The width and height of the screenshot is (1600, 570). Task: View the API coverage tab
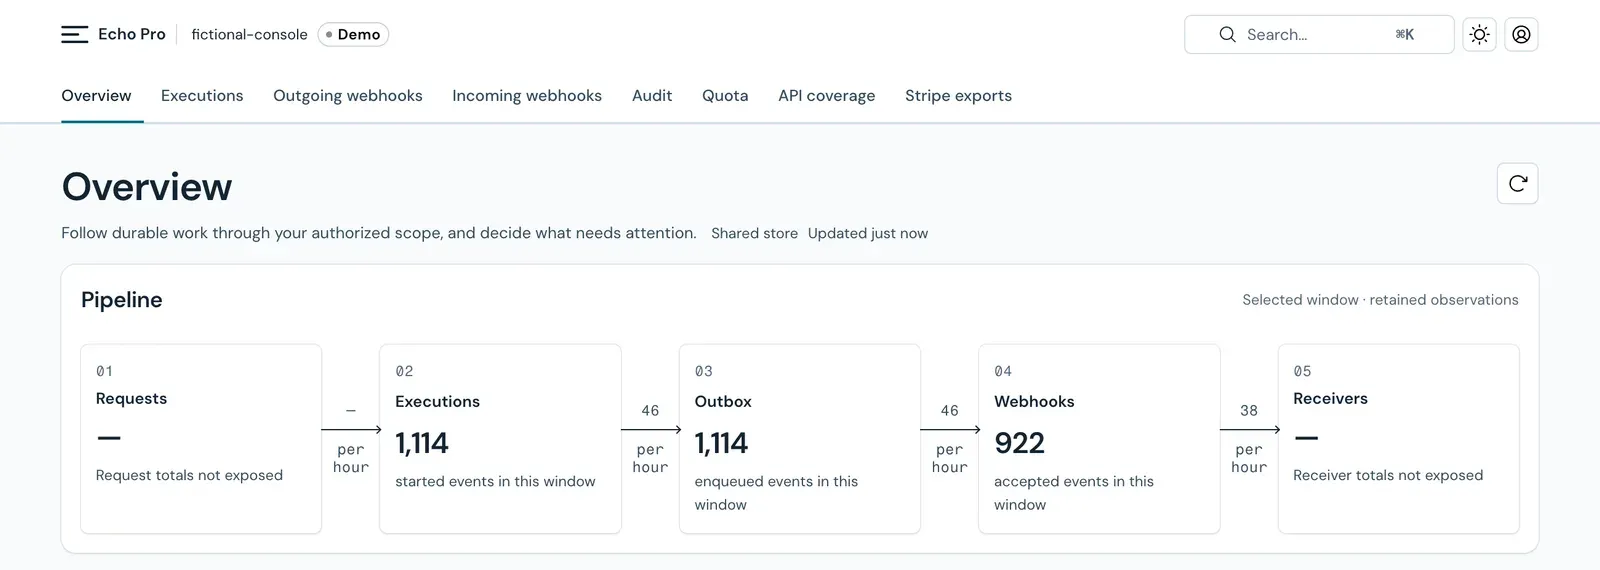pyautogui.click(x=827, y=96)
